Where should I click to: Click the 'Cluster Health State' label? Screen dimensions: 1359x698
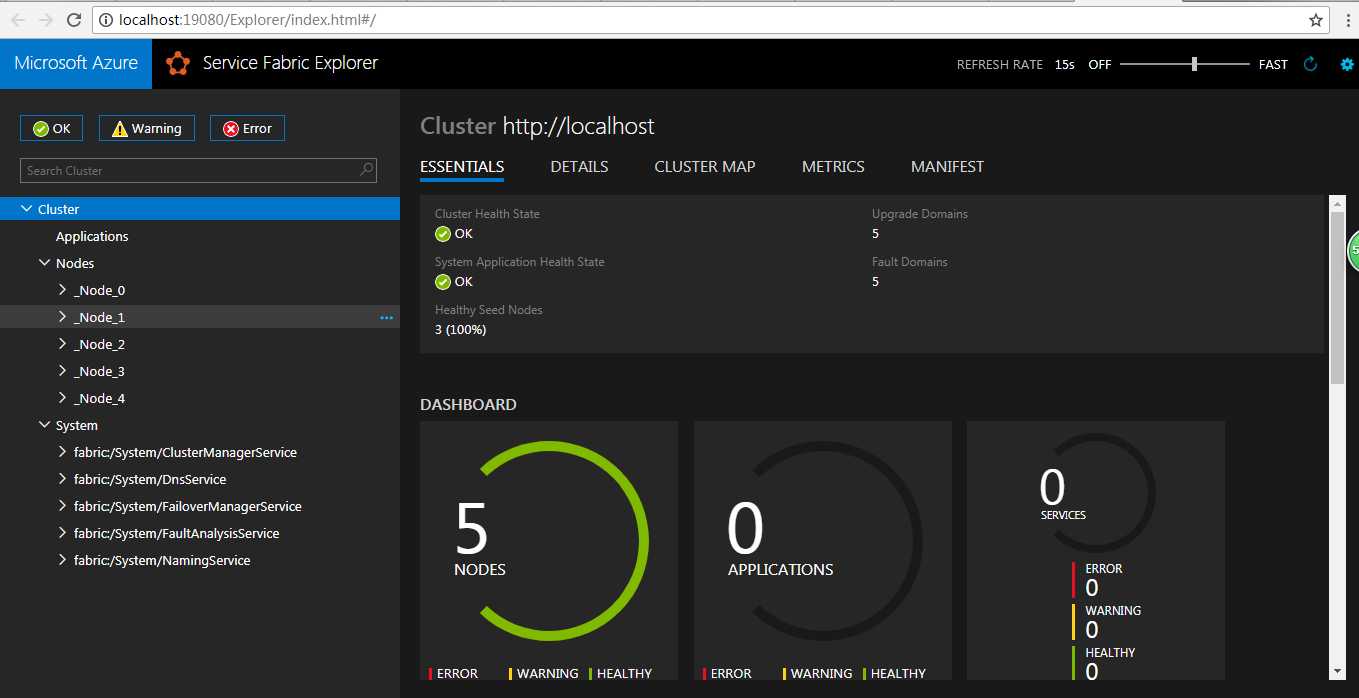[x=487, y=214]
